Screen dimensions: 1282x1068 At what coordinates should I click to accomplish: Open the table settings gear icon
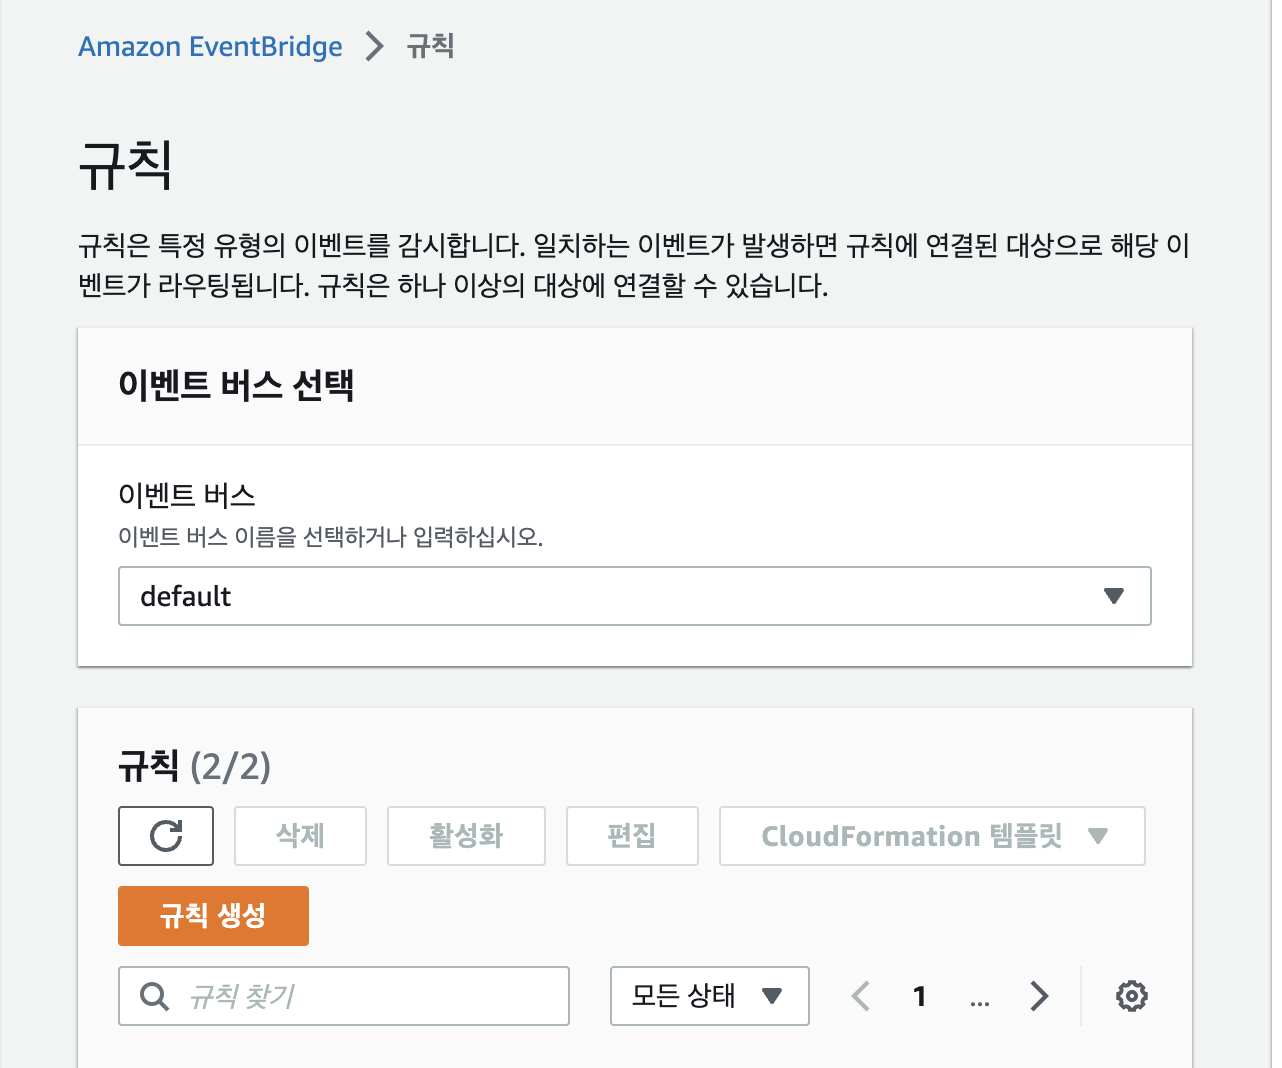(x=1132, y=996)
